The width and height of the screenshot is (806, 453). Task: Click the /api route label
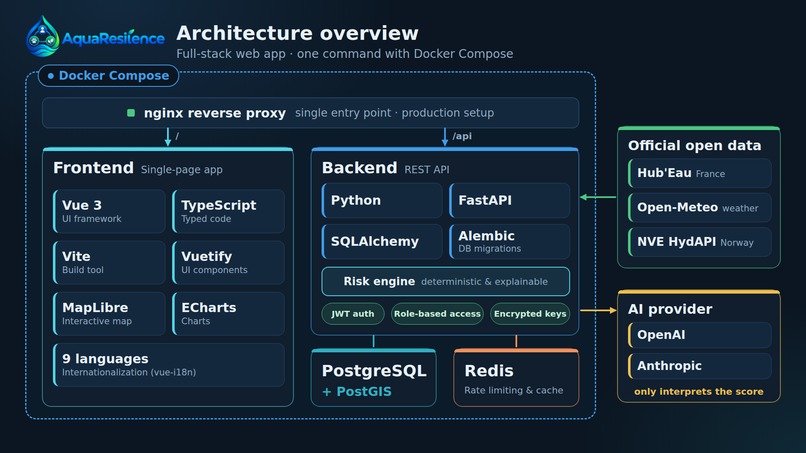click(x=462, y=136)
